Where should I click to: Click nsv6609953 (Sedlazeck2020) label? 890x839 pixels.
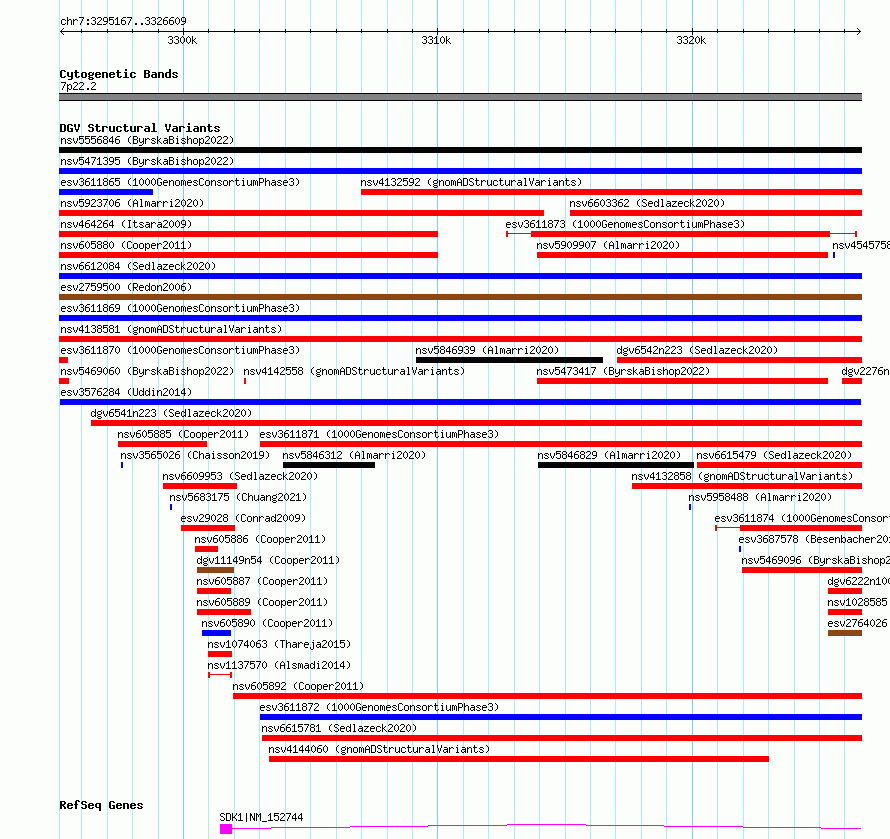tap(240, 476)
